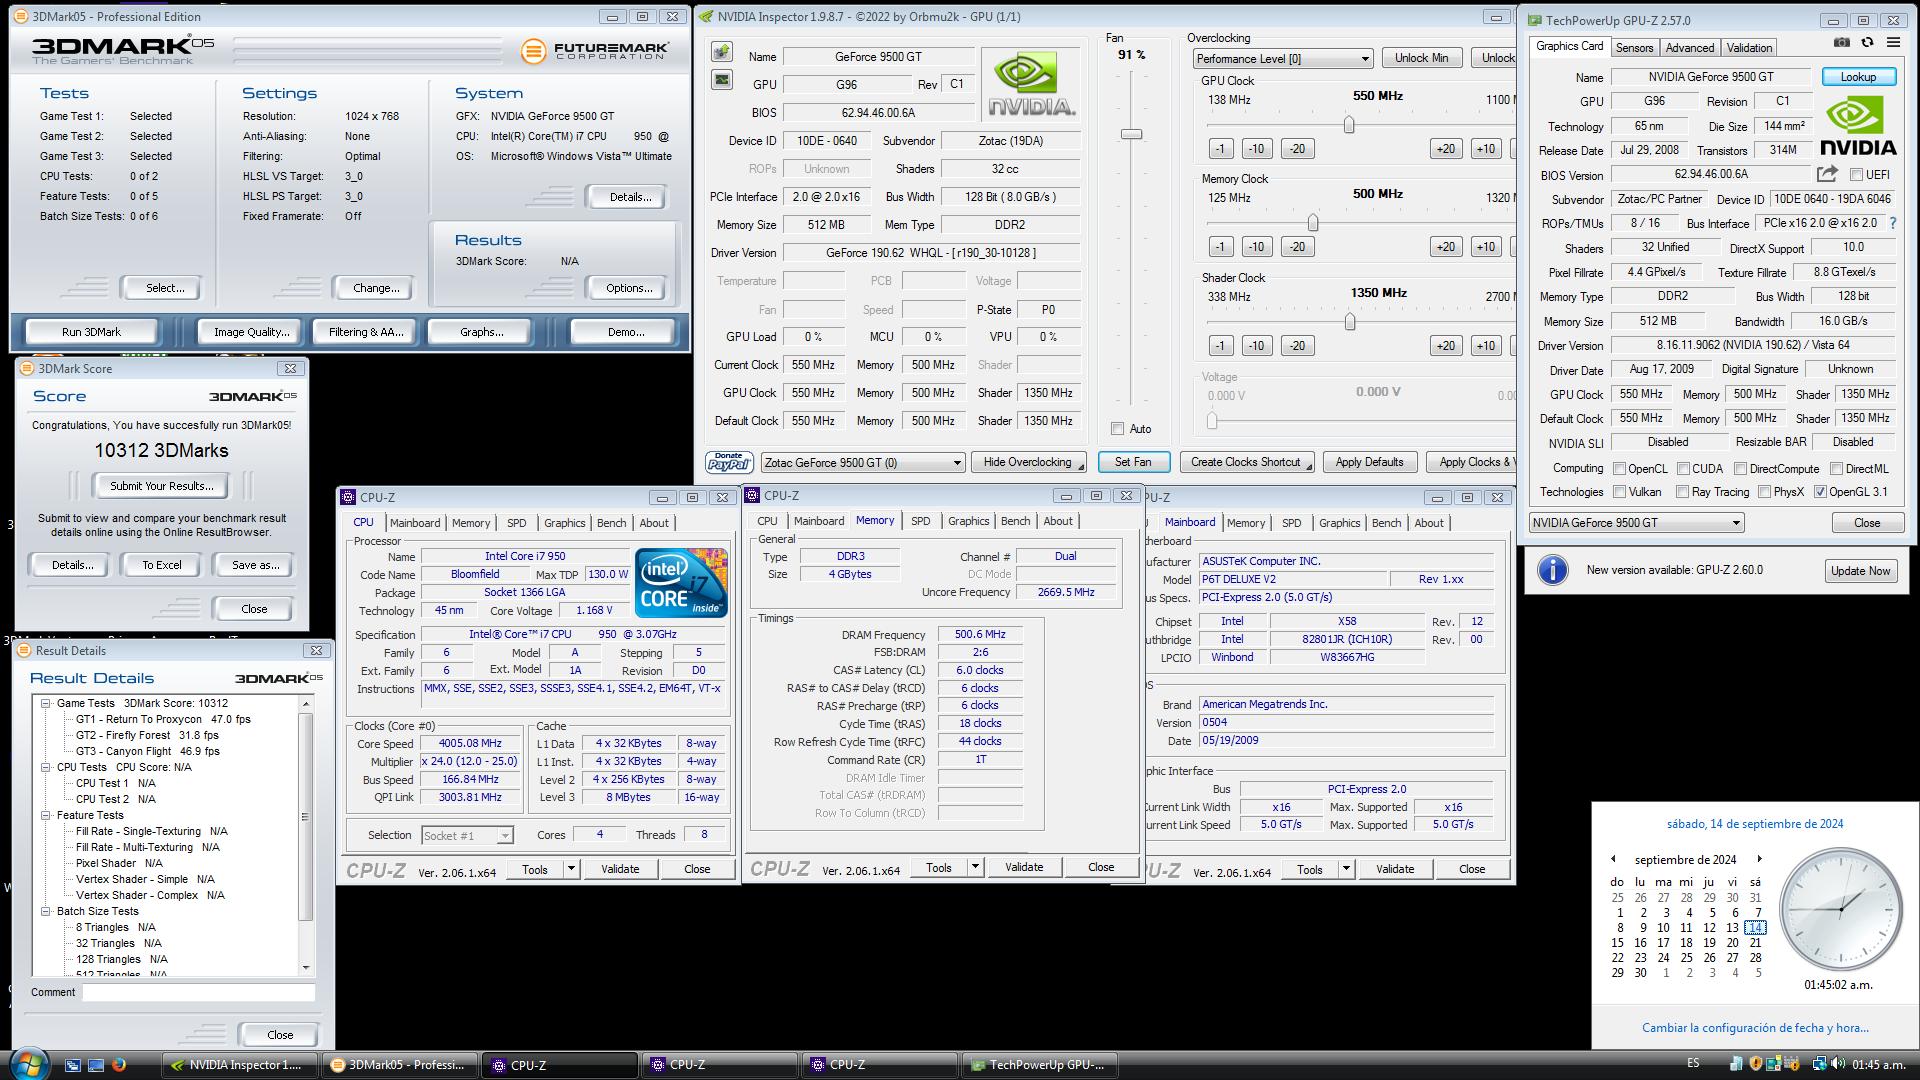This screenshot has height=1080, width=1920.
Task: Click volume speaker tray icon
Action: pyautogui.click(x=1838, y=1064)
